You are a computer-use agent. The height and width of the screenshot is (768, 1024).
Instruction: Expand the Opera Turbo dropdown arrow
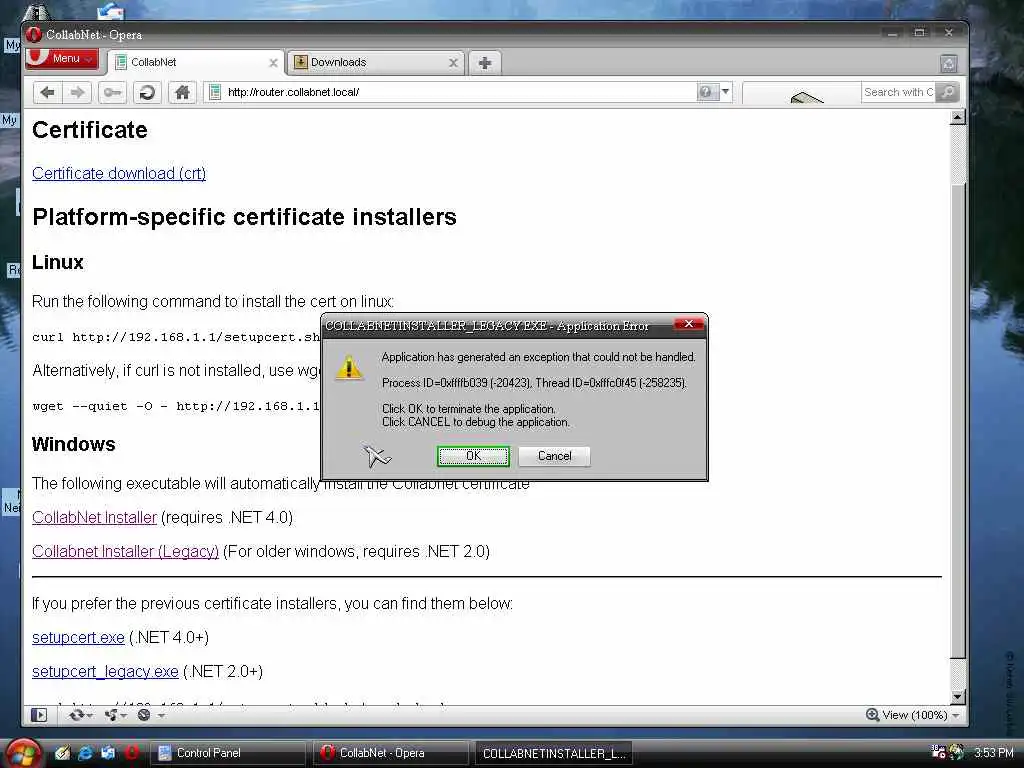[161, 716]
